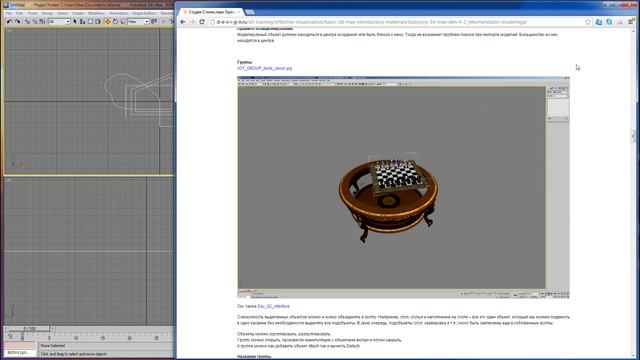The width and height of the screenshot is (640, 360).
Task: Open the Select by Name dialog
Action: coord(82,22)
